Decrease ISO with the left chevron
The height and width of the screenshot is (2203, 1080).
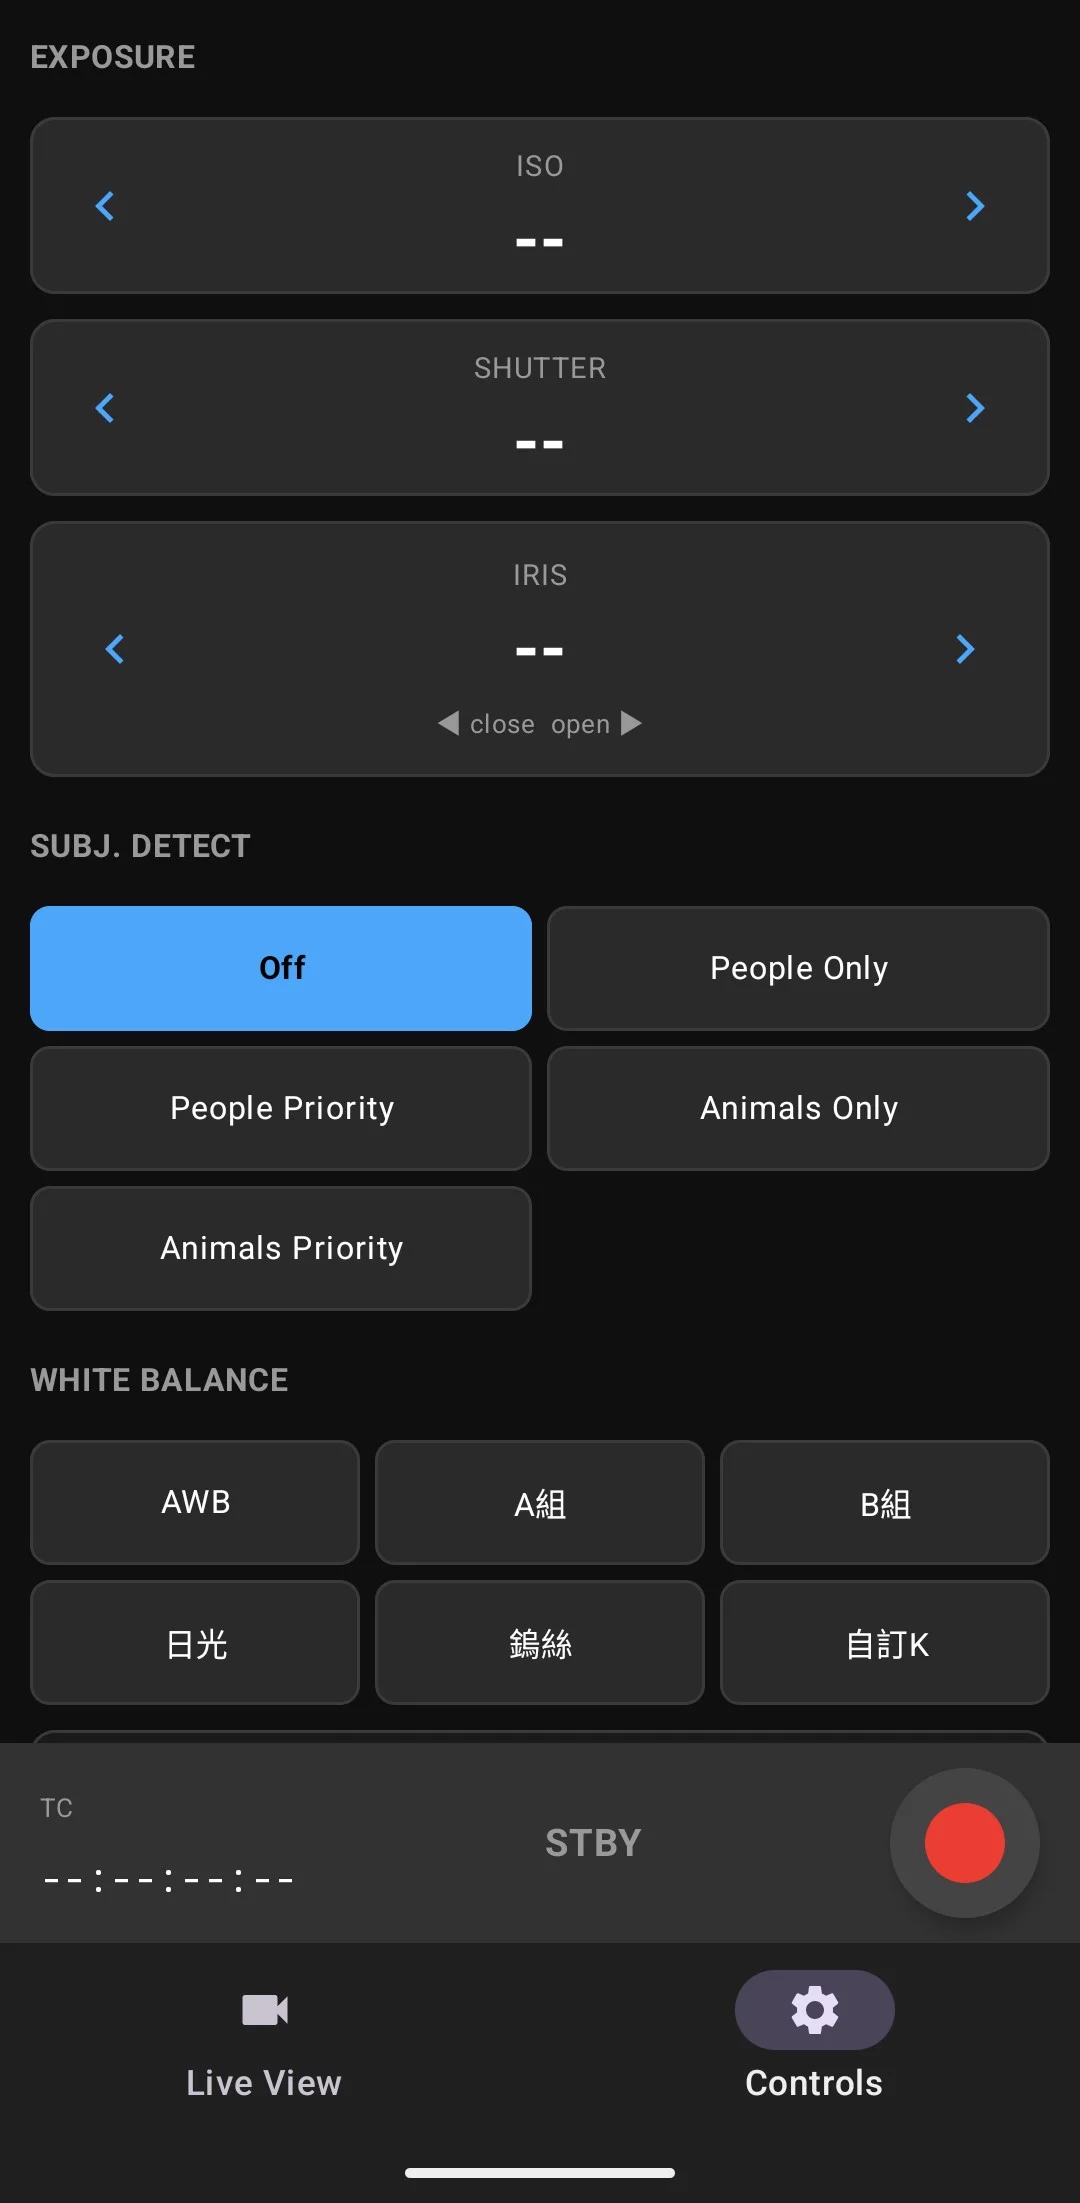105,206
